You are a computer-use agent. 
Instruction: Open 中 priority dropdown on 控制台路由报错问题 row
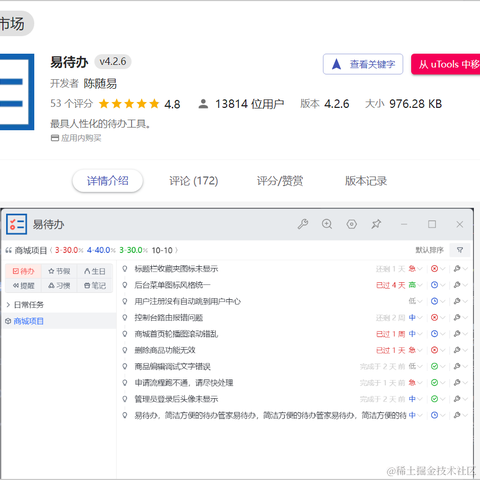[415, 317]
